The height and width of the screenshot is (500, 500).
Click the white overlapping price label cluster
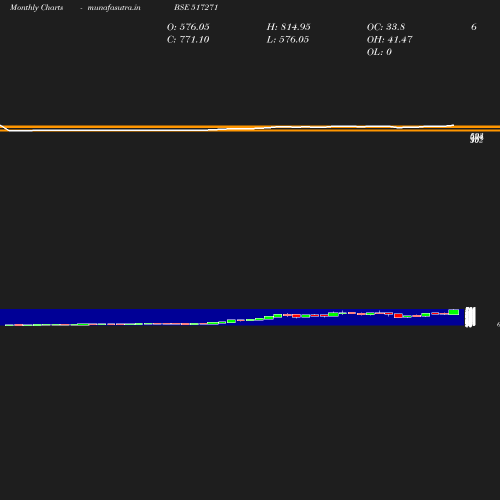coord(470,317)
